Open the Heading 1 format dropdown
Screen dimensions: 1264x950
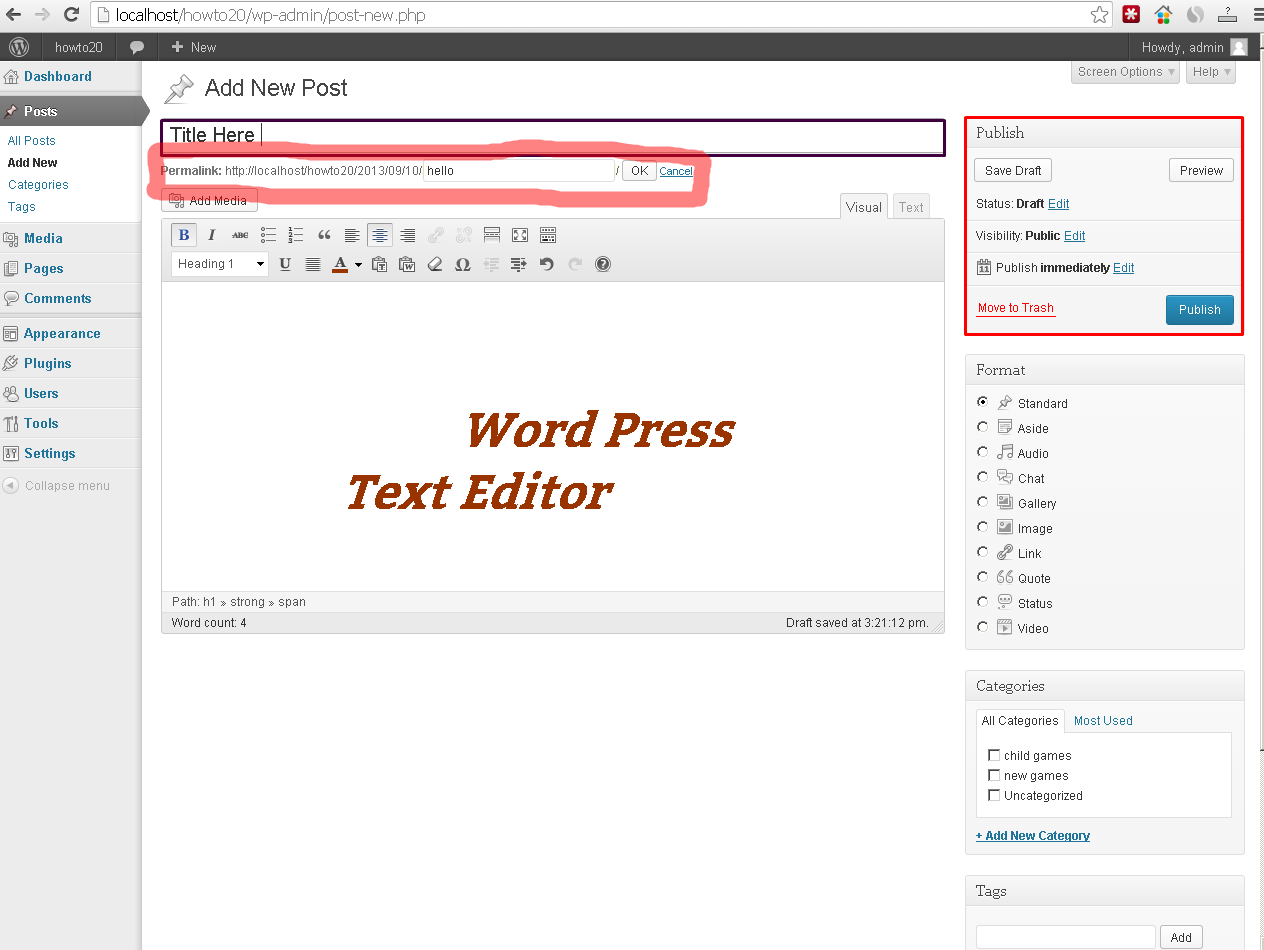coord(220,264)
